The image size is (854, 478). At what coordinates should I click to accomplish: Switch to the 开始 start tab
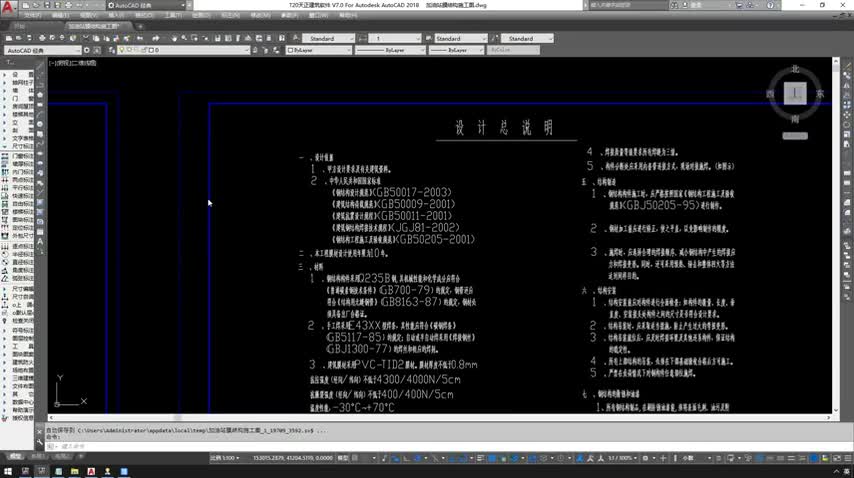click(x=19, y=26)
